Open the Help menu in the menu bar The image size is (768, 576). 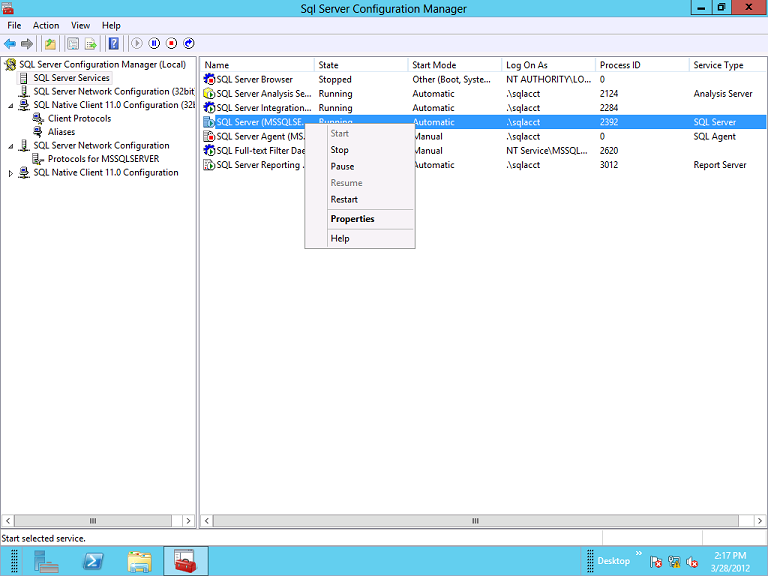coord(111,25)
